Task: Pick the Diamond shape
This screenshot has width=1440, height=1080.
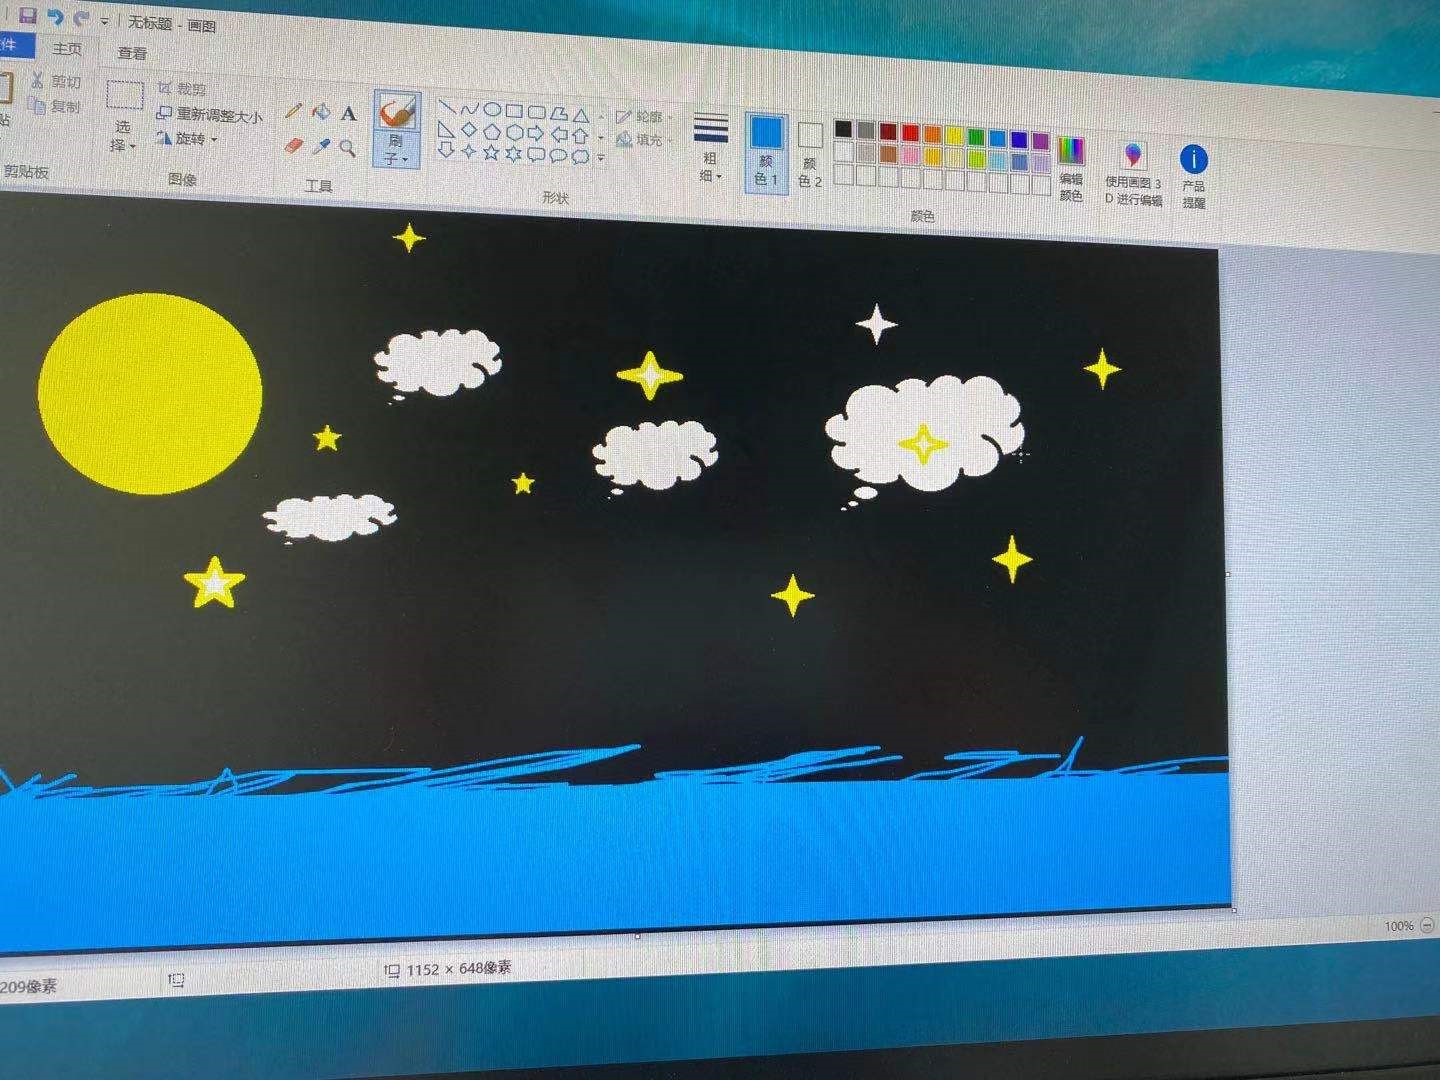Action: pos(469,130)
